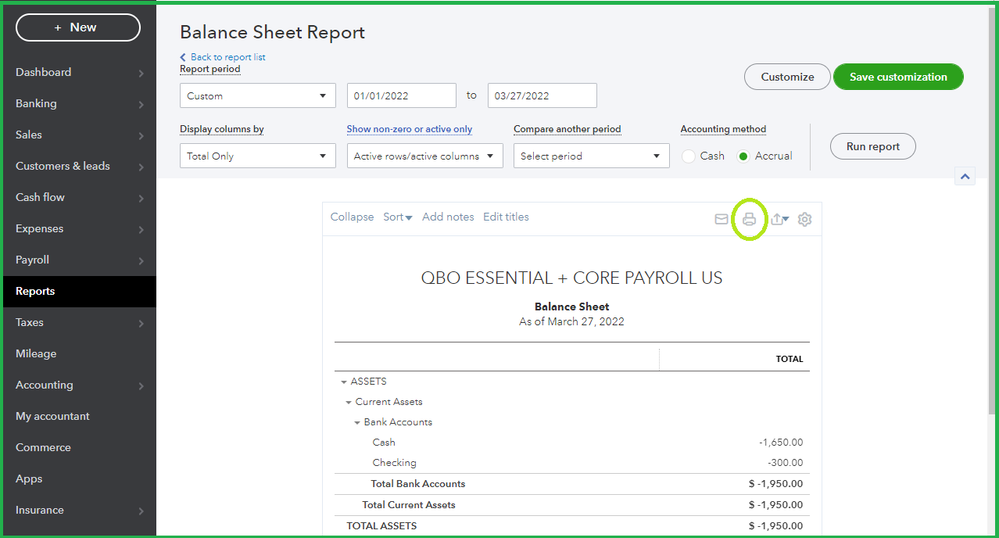
Task: Open report settings gear icon
Action: coord(805,219)
